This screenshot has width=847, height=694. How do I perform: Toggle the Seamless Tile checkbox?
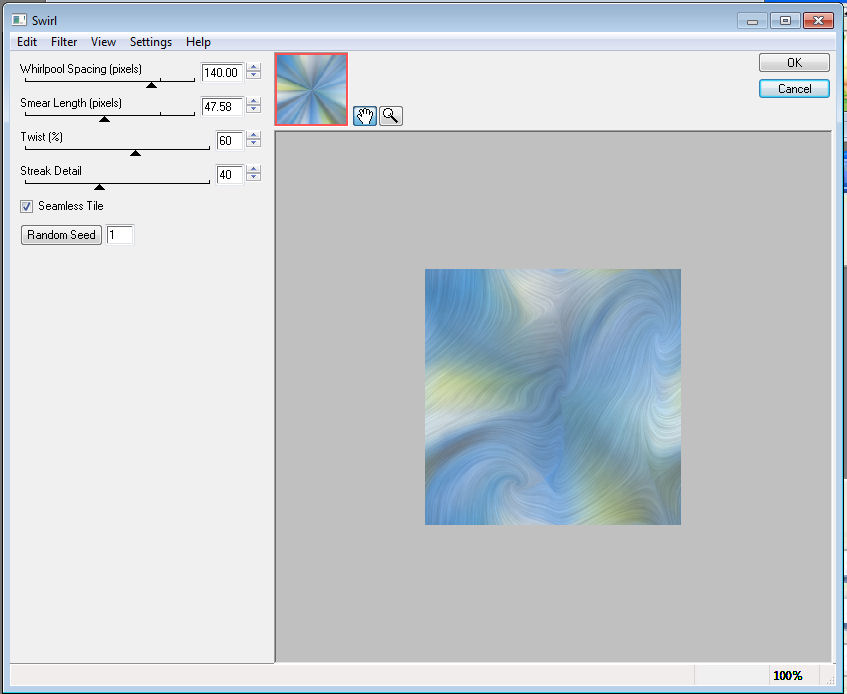[x=27, y=207]
